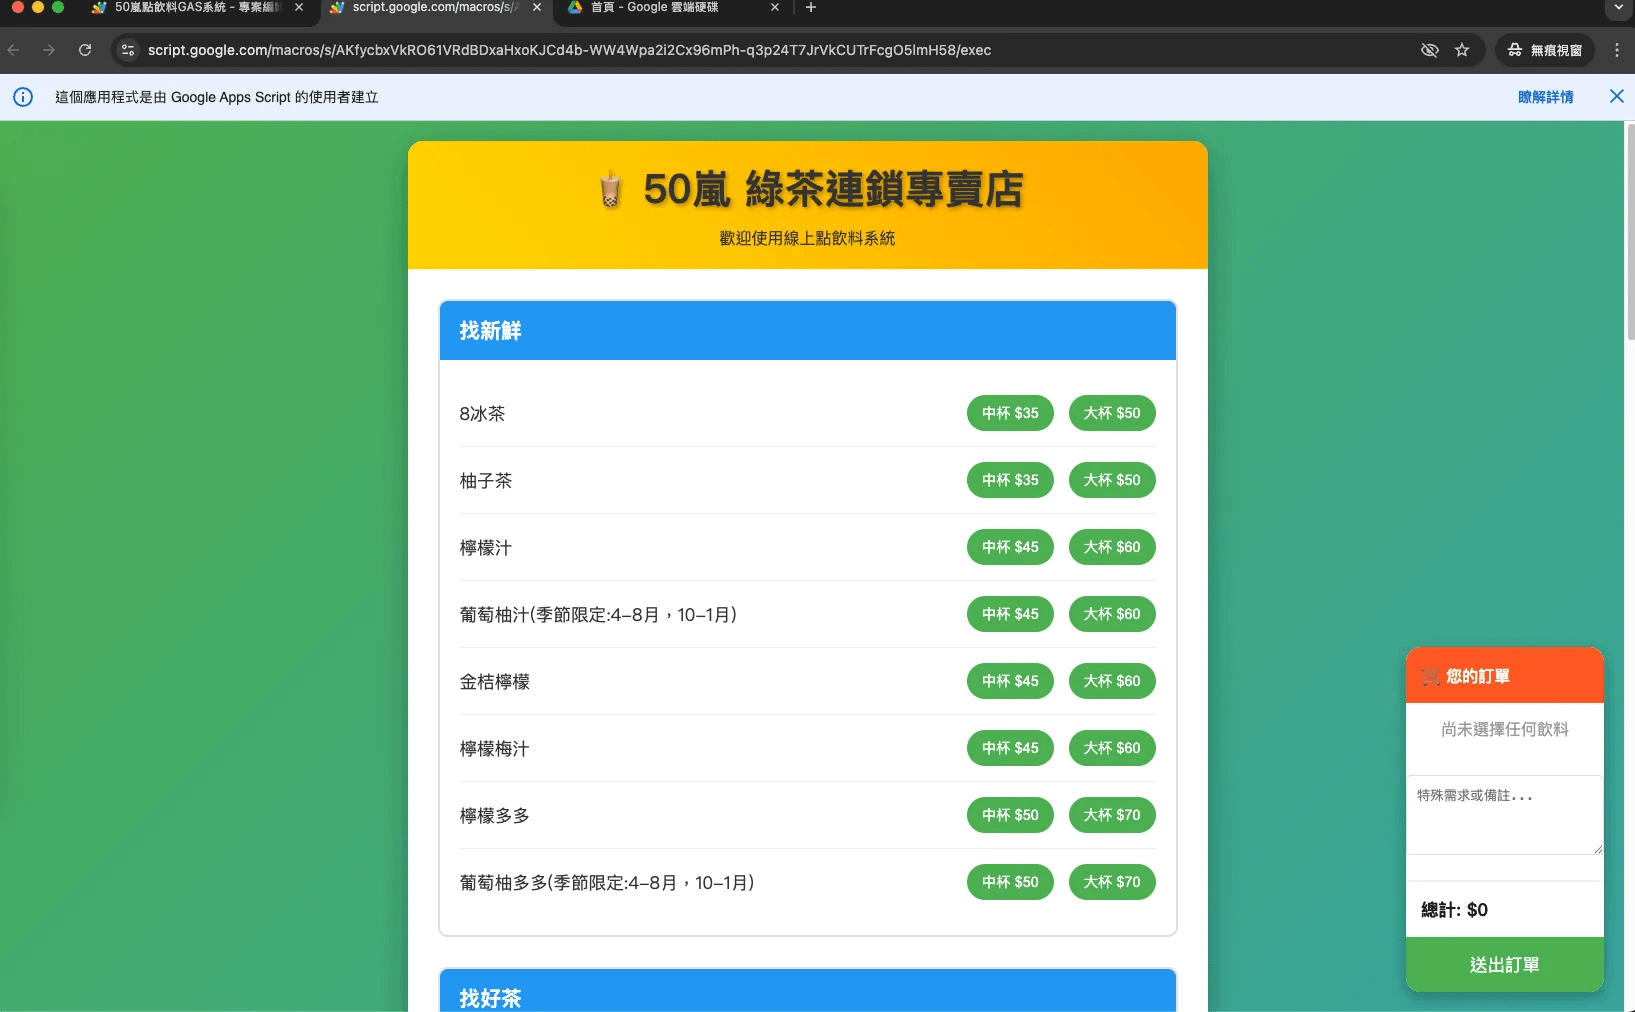Add 中杯 $35 8冰茶 to order

[1010, 413]
